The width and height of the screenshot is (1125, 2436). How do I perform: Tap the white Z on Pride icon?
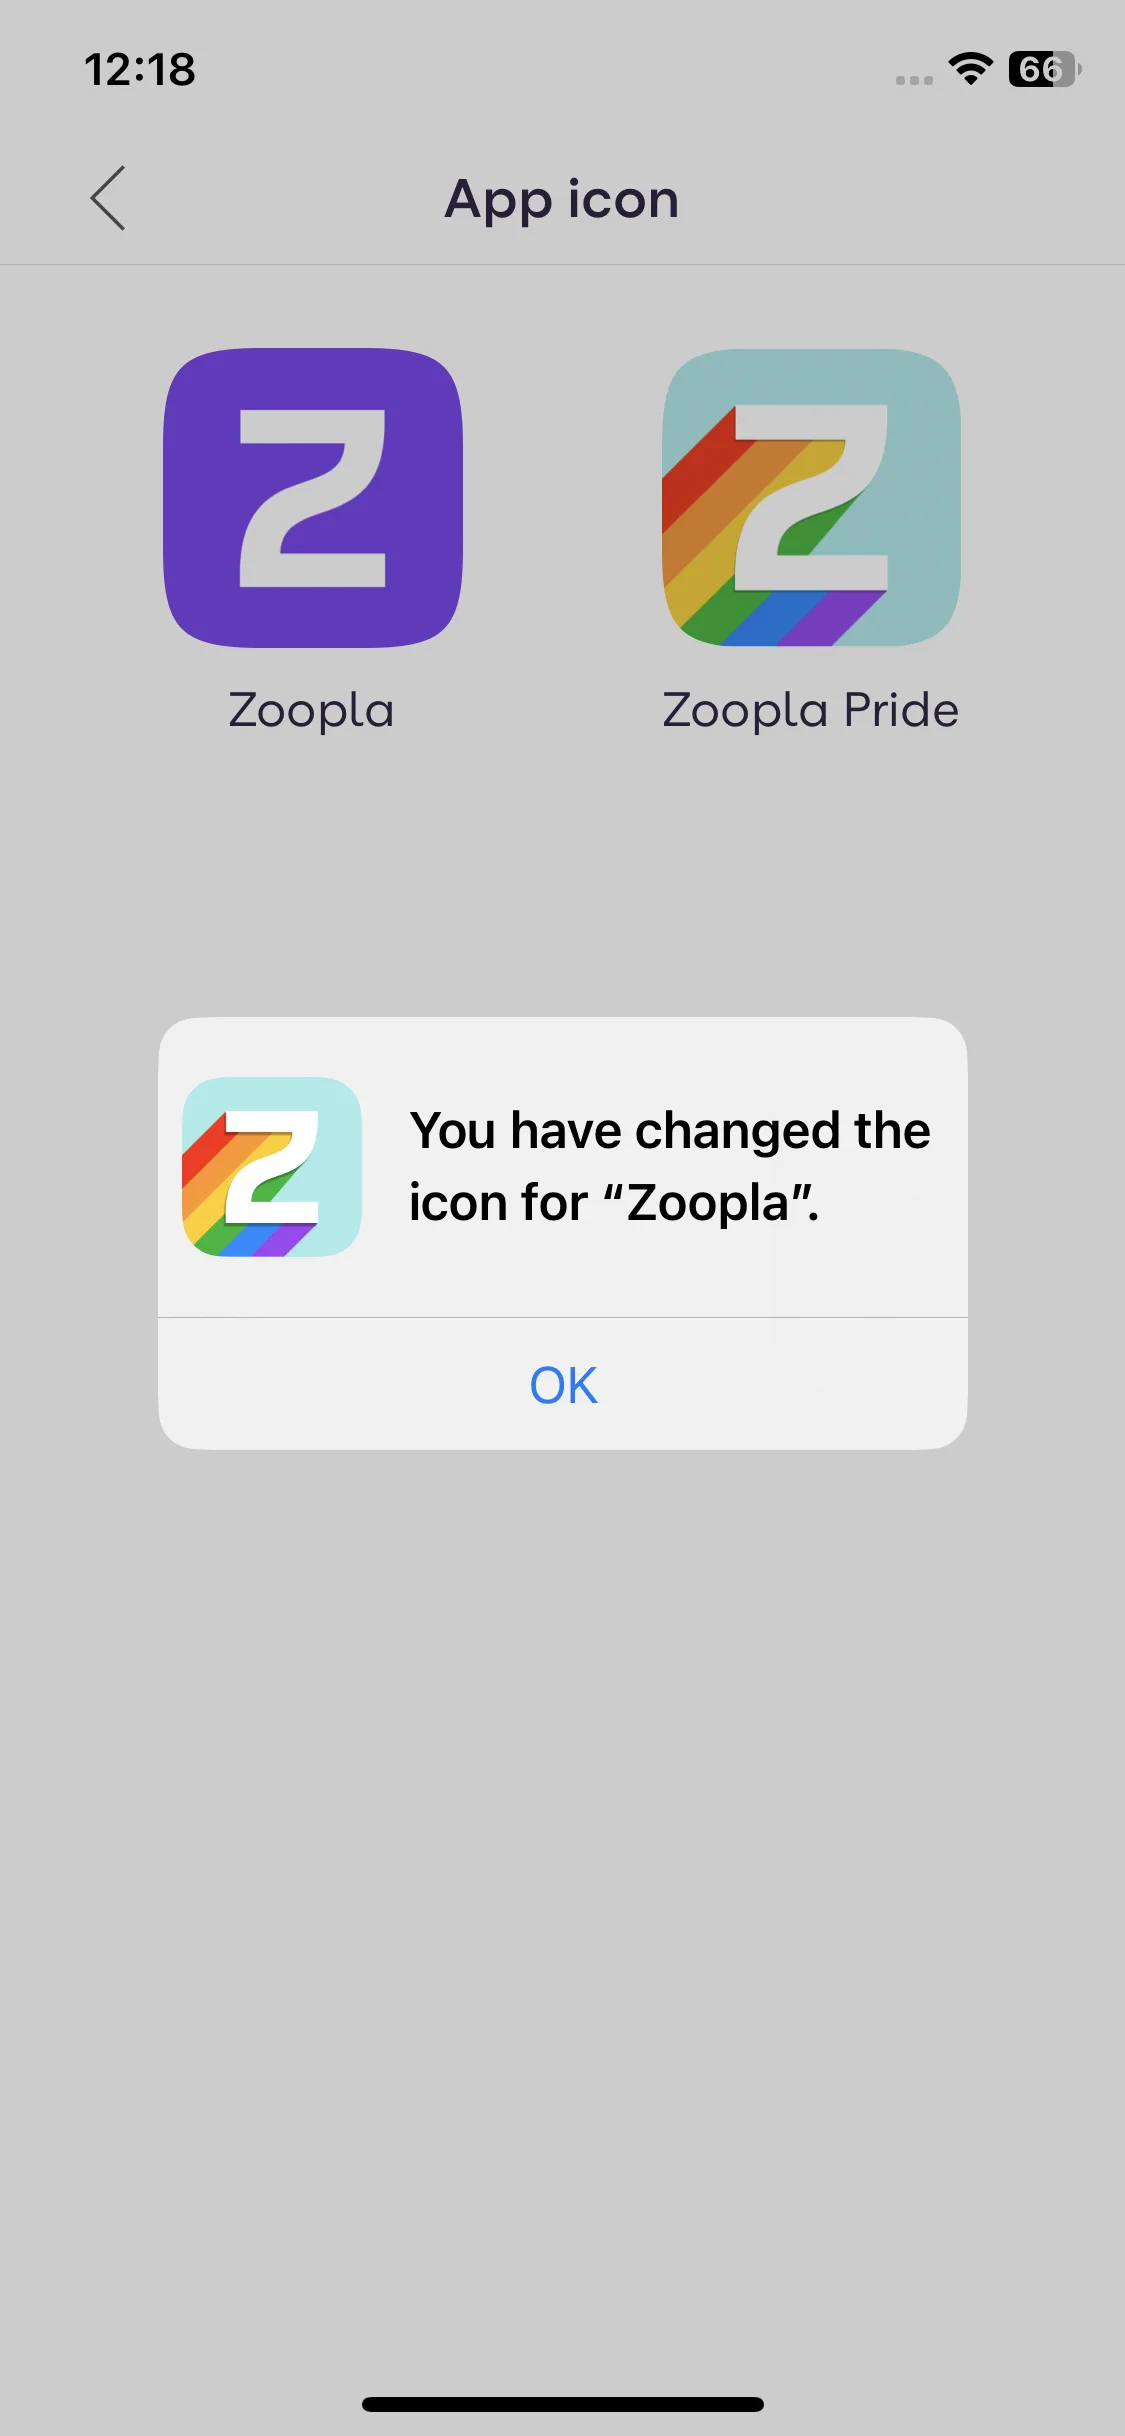(812, 498)
